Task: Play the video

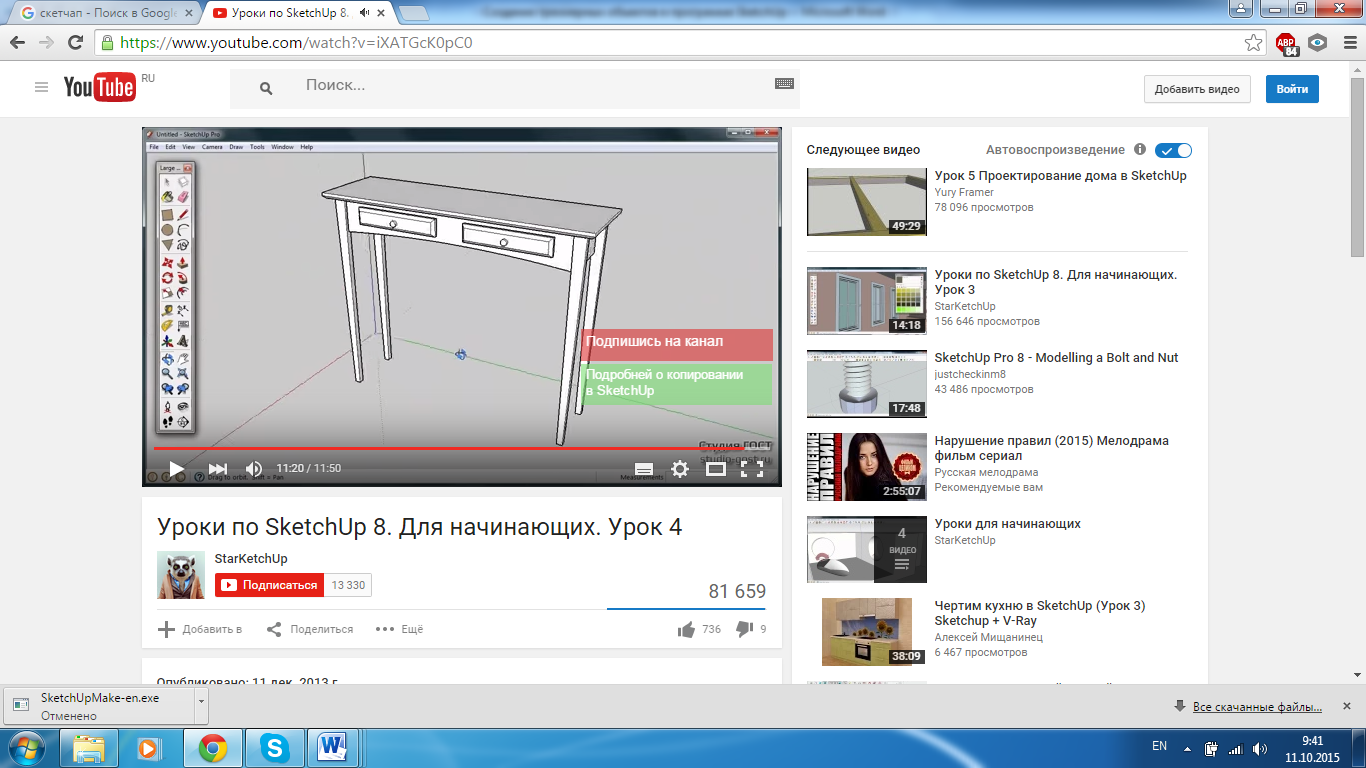Action: tap(177, 468)
